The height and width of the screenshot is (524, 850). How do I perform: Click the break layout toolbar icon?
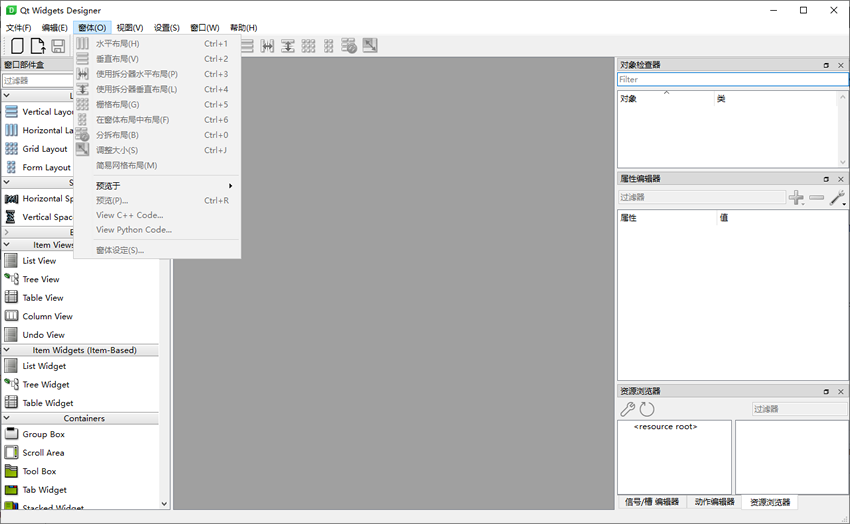pos(349,46)
